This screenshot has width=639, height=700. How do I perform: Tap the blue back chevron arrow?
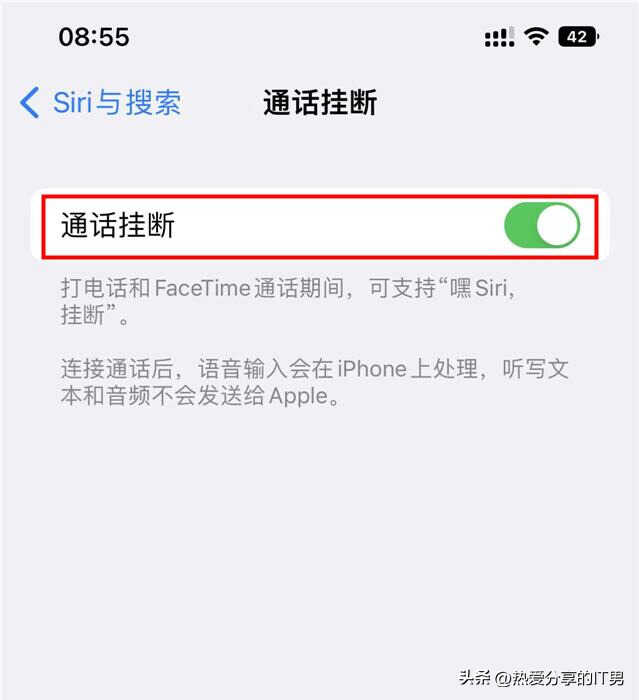coord(30,103)
